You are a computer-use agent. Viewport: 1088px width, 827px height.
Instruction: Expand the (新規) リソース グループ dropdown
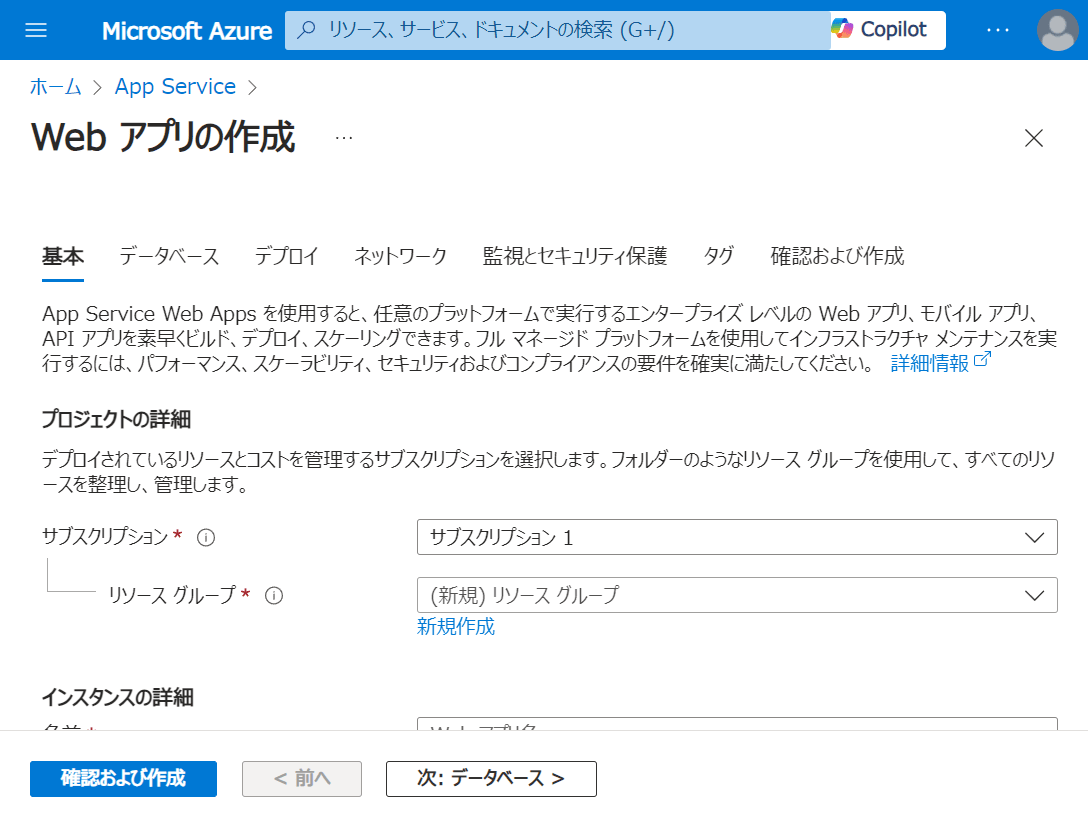737,595
